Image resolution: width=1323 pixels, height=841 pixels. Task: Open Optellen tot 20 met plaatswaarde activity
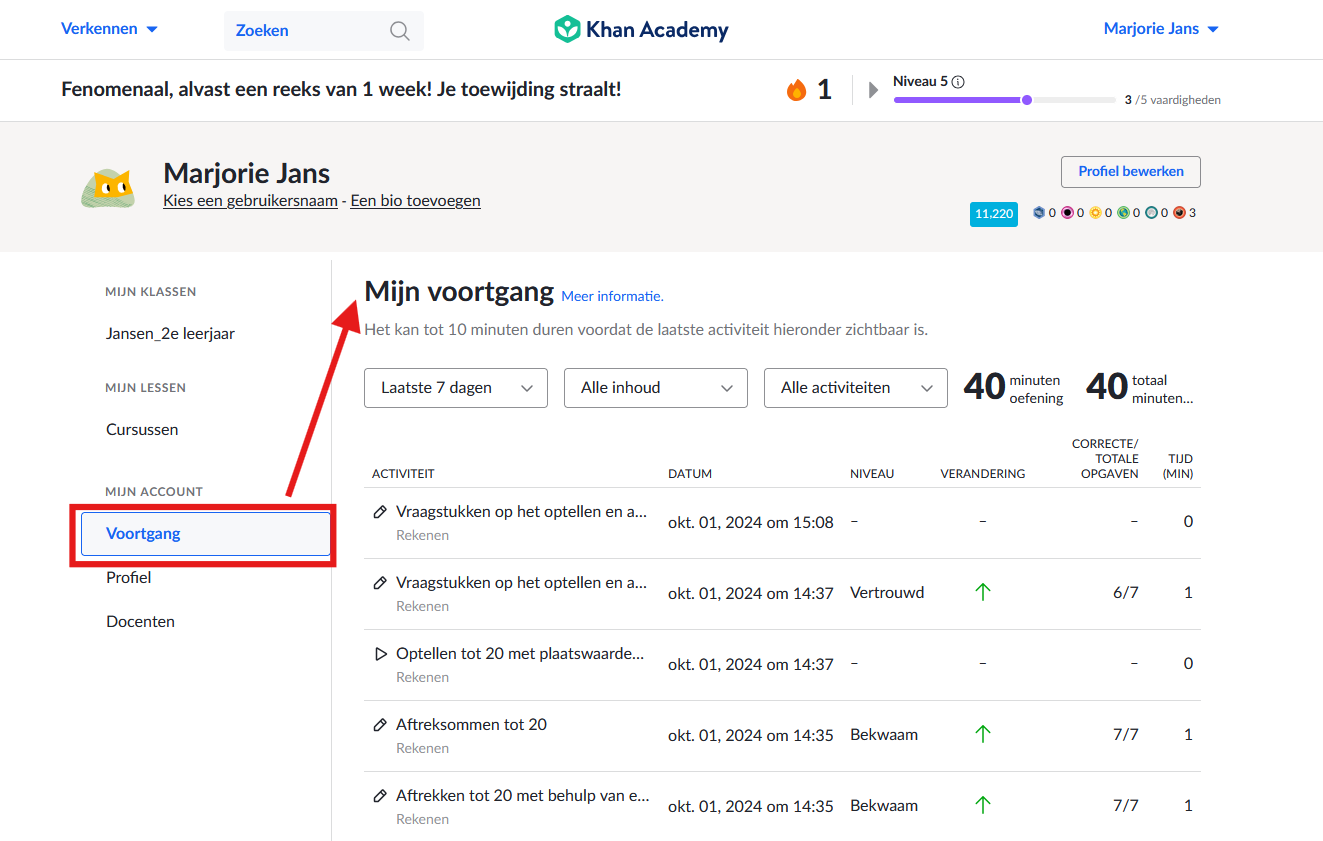pyautogui.click(x=520, y=654)
